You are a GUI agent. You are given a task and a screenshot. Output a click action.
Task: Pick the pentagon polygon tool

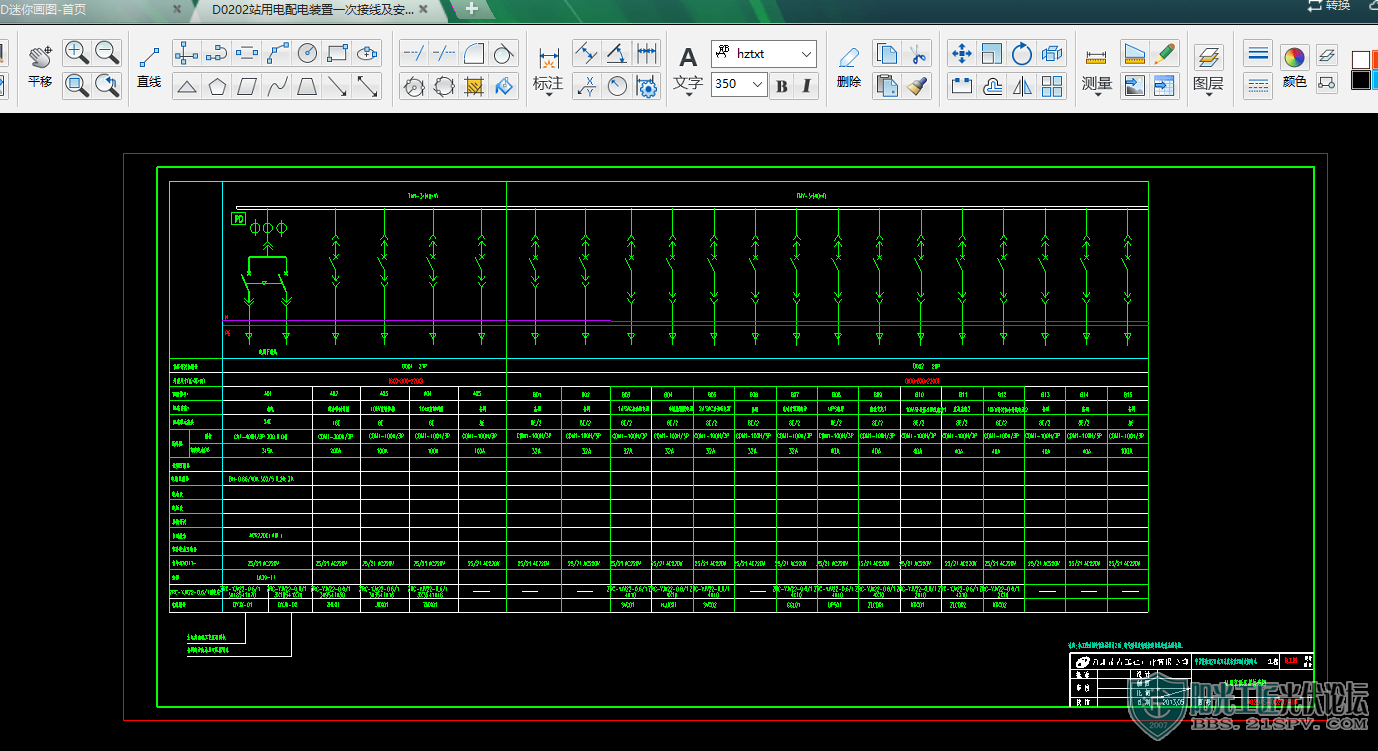pos(217,87)
